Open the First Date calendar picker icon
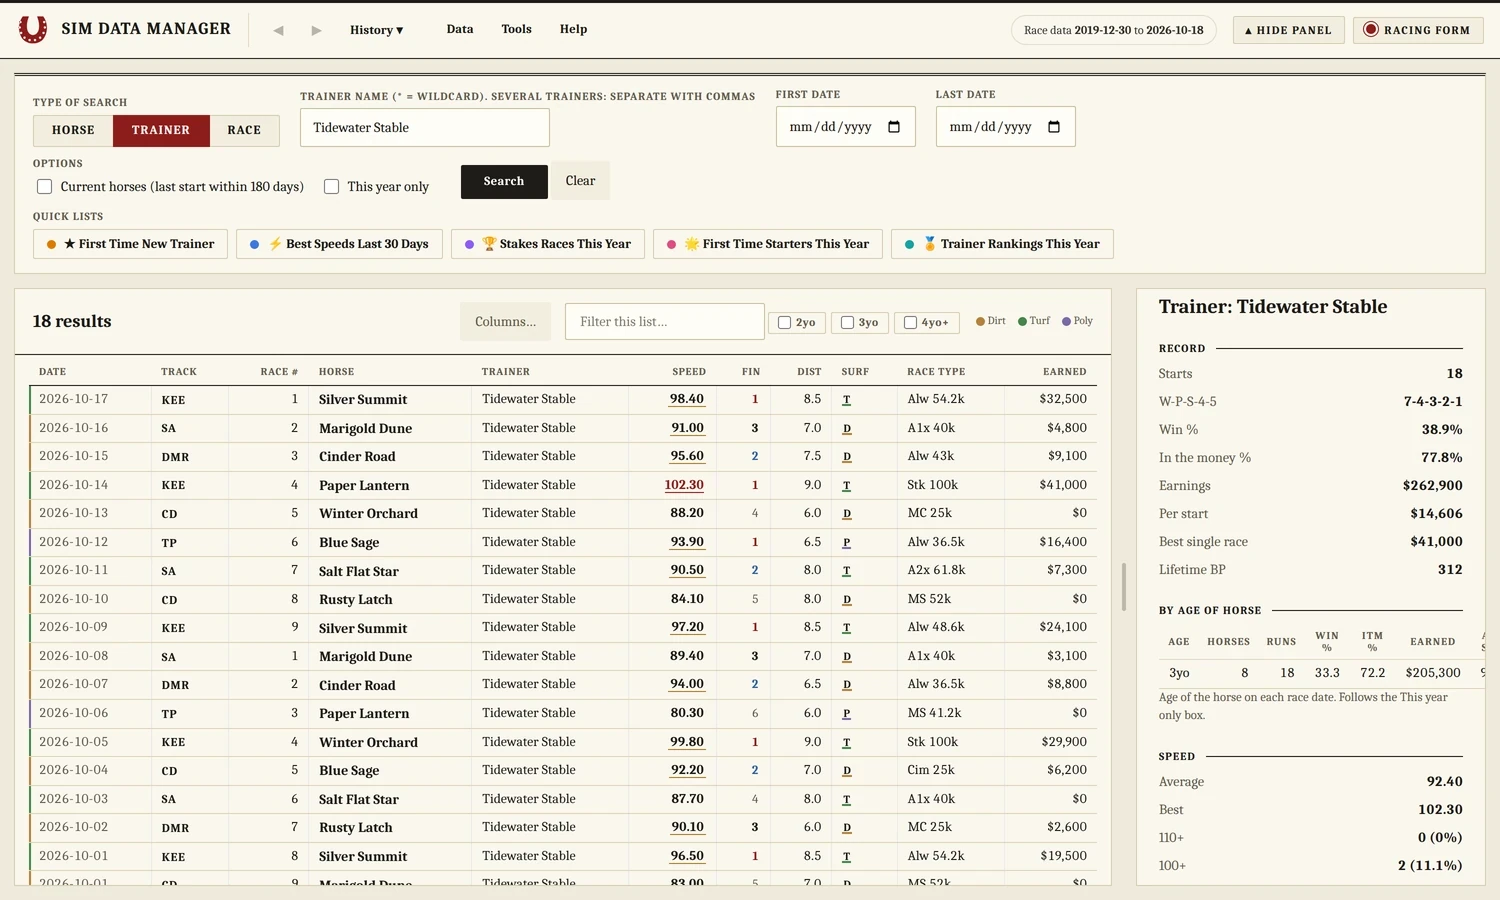Viewport: 1500px width, 900px height. click(894, 127)
